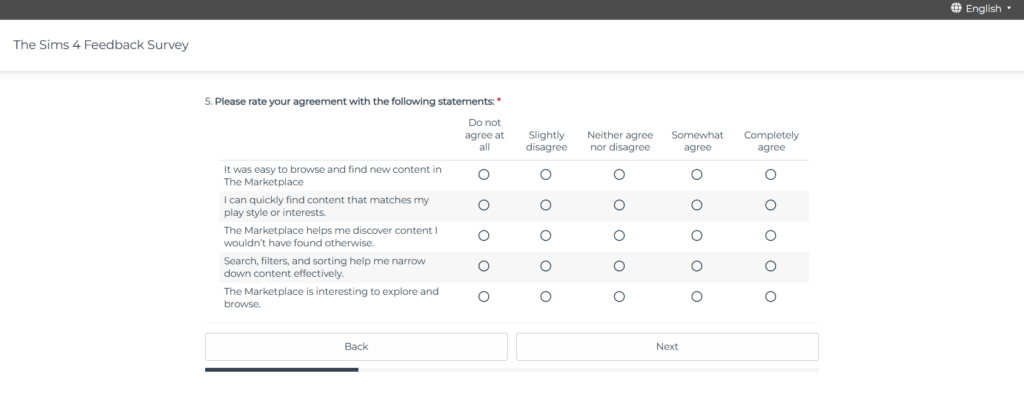Select 'Do not agree at all' for search, filters row
The height and width of the screenshot is (406, 1024).
pyautogui.click(x=484, y=266)
